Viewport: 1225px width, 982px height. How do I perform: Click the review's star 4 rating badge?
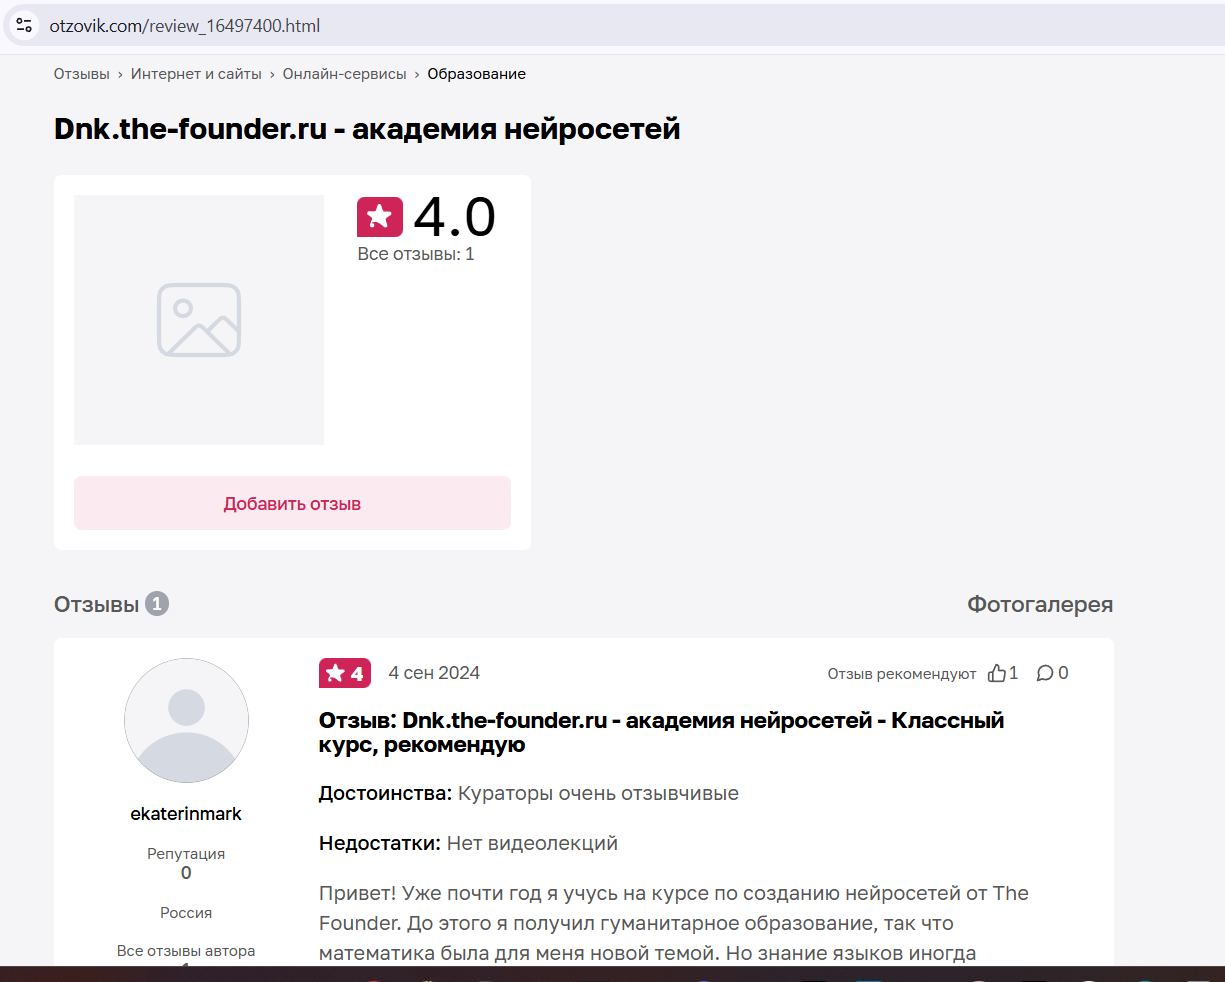(345, 673)
